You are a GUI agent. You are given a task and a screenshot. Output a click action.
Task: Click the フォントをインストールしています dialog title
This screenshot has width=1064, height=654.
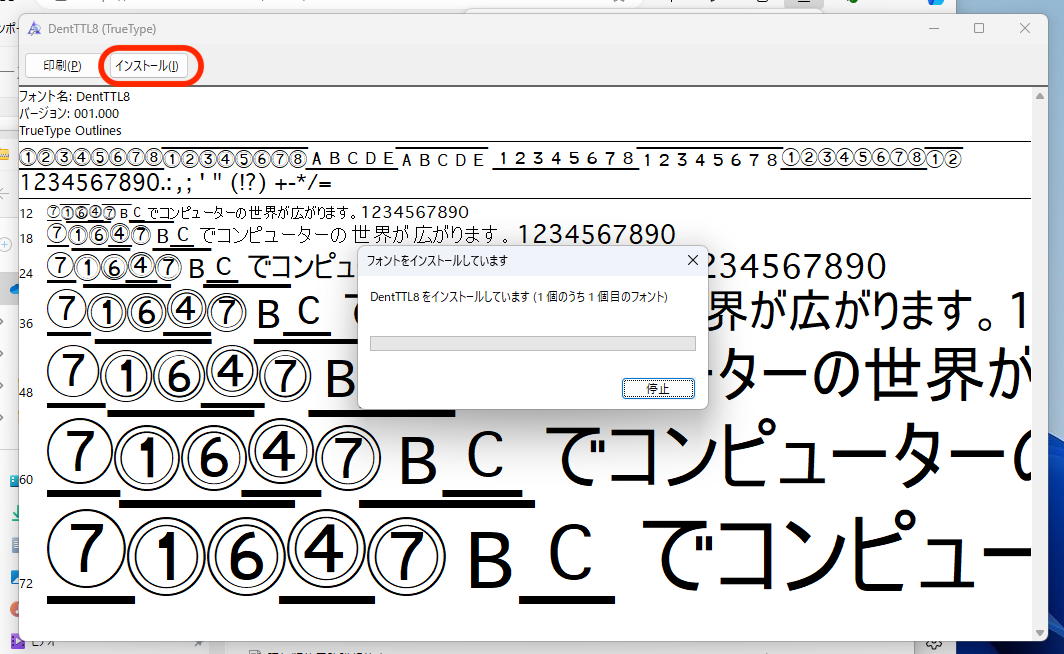(x=437, y=261)
